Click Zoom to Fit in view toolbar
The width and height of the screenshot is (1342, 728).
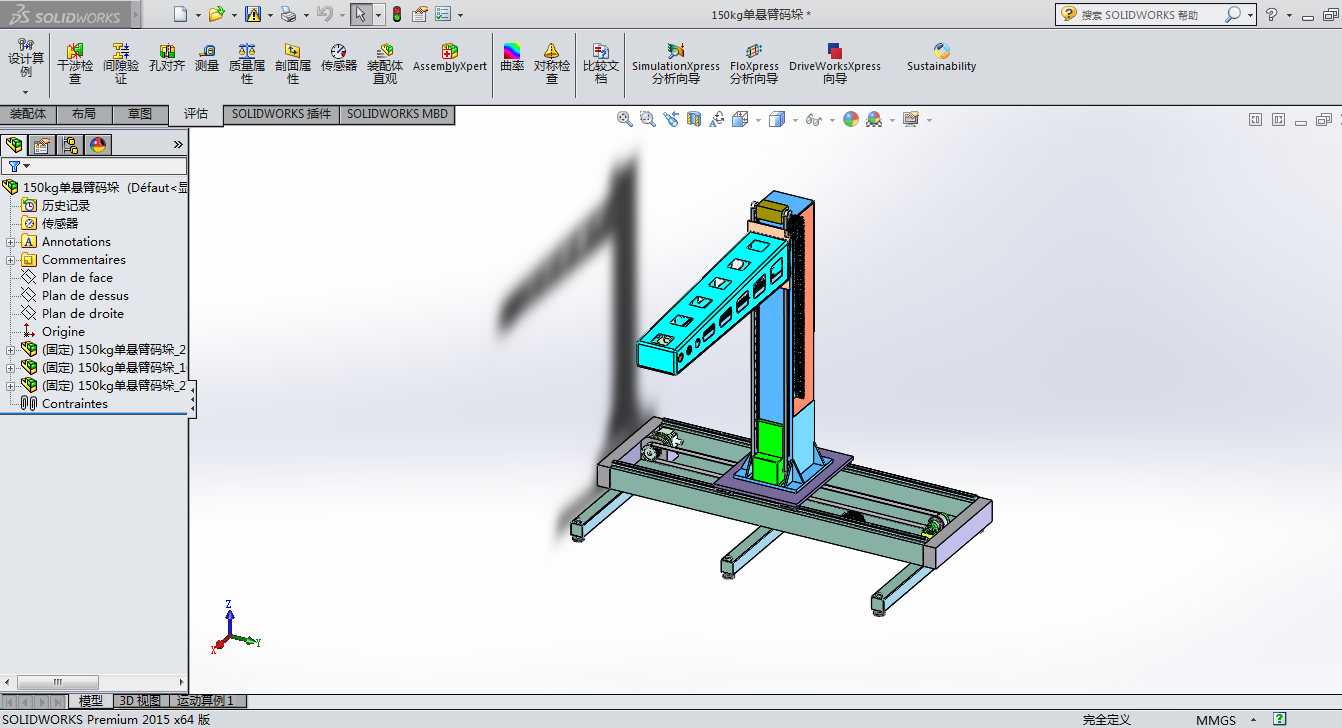pos(625,119)
